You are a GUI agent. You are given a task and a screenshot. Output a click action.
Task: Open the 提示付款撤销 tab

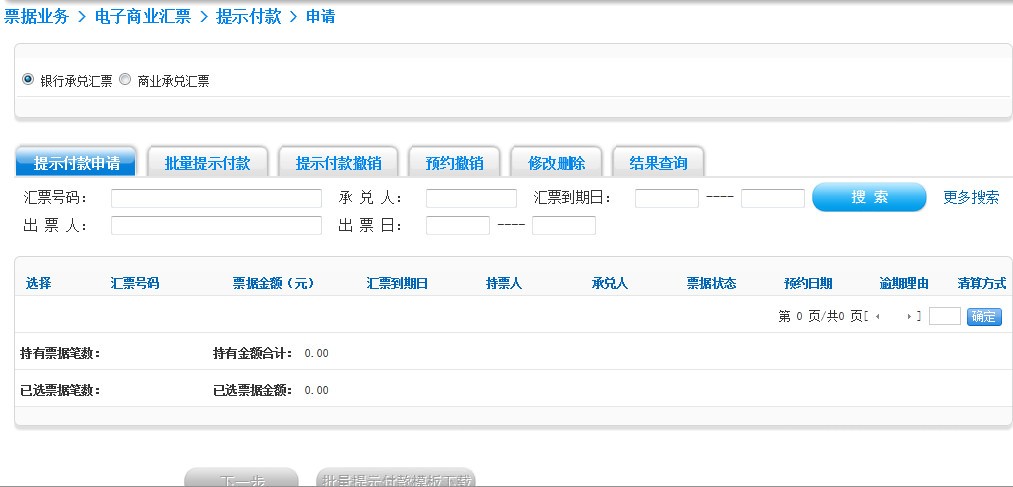[338, 163]
